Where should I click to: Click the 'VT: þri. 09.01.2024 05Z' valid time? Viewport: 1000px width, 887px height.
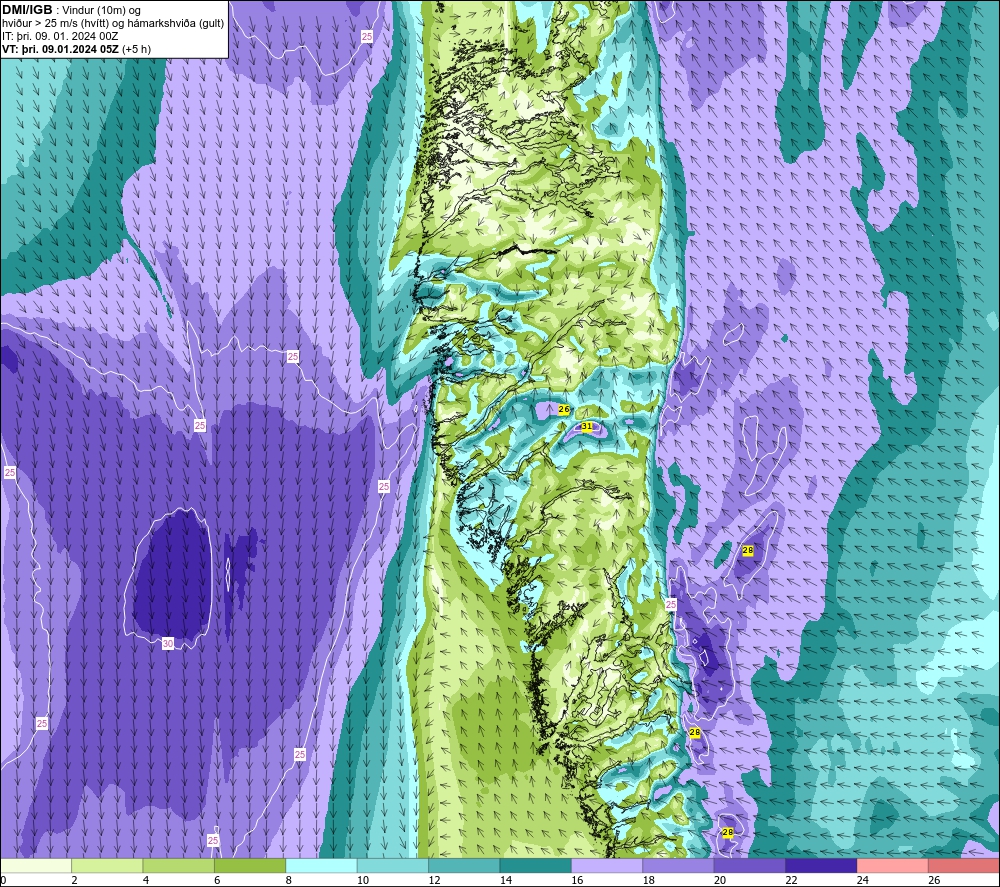click(x=60, y=49)
